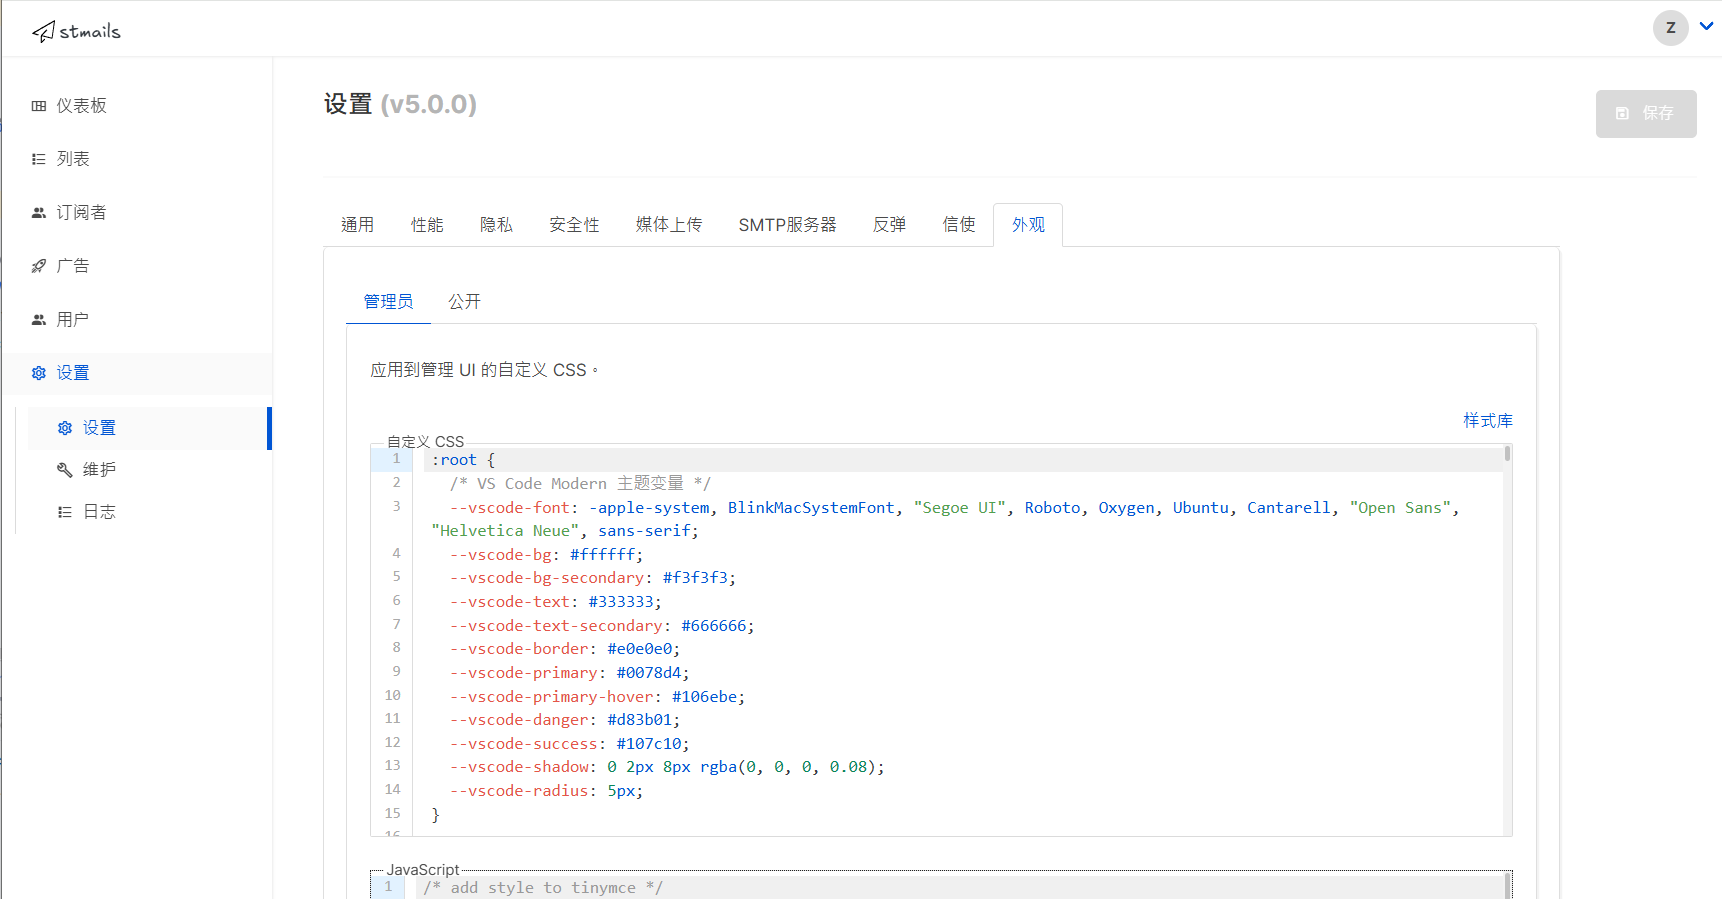
Task: Open 日志 logs from the sidebar icon
Action: pyautogui.click(x=65, y=512)
